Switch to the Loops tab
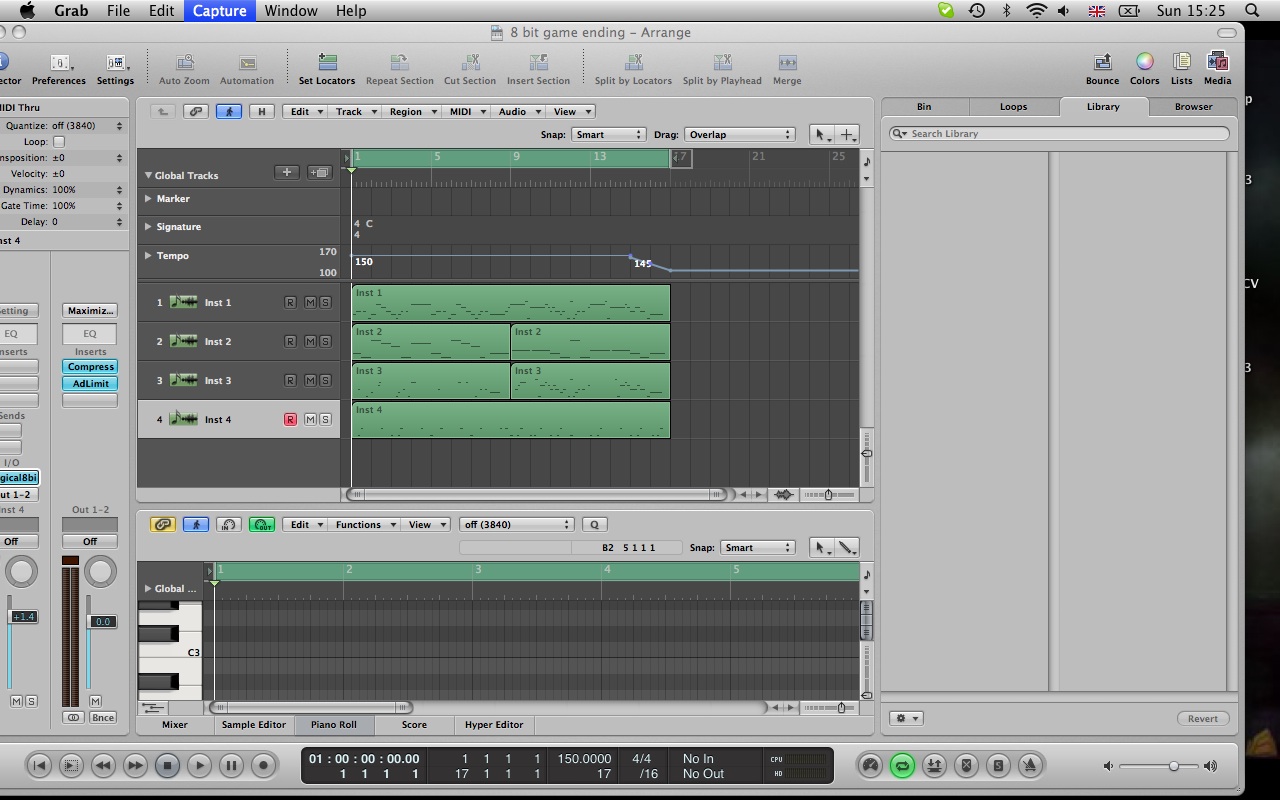This screenshot has height=800, width=1280. pyautogui.click(x=1013, y=106)
